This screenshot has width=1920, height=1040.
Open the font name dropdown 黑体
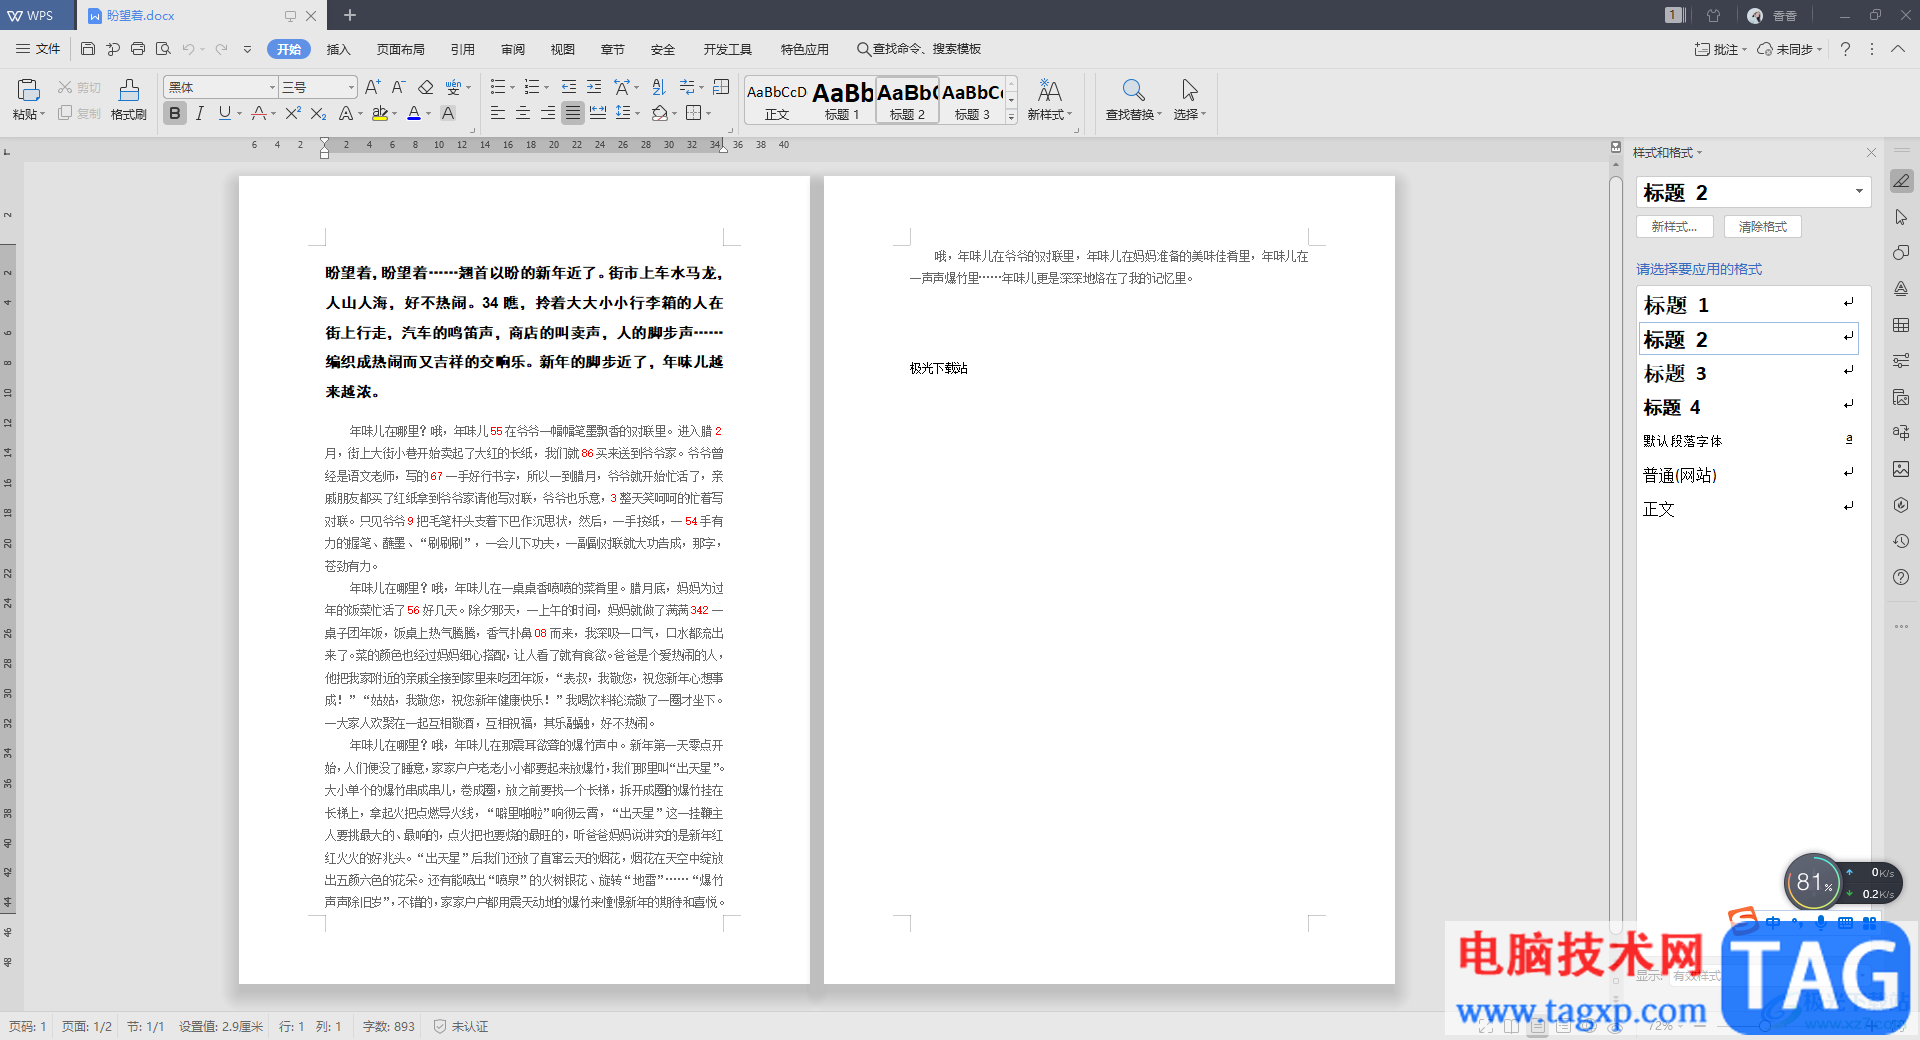(271, 88)
